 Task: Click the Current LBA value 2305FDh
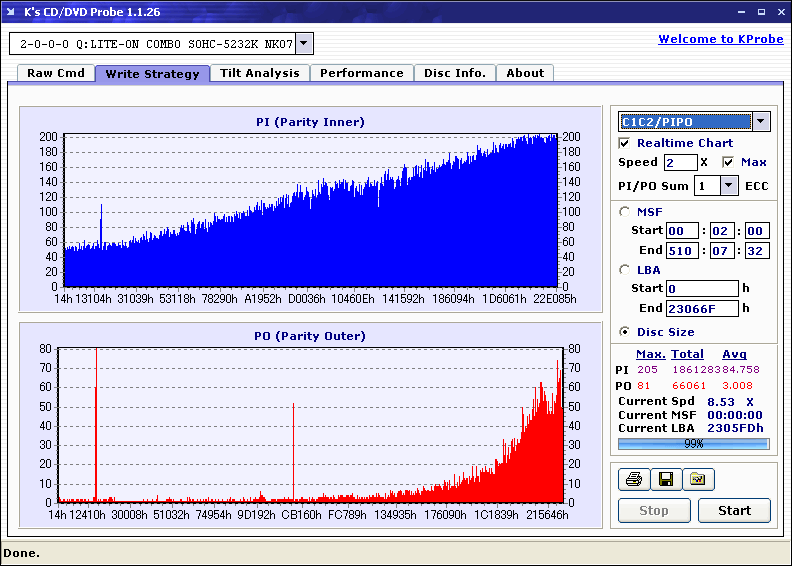pyautogui.click(x=735, y=428)
